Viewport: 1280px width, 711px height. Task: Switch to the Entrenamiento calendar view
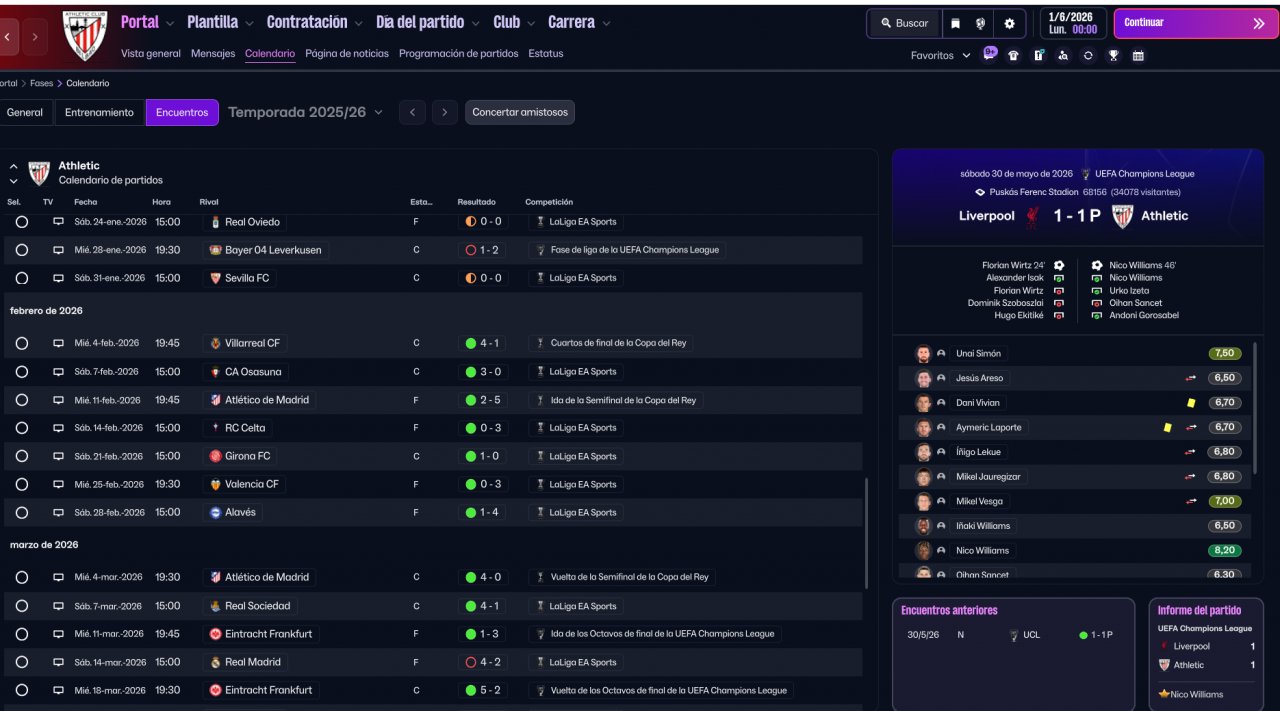coord(99,112)
